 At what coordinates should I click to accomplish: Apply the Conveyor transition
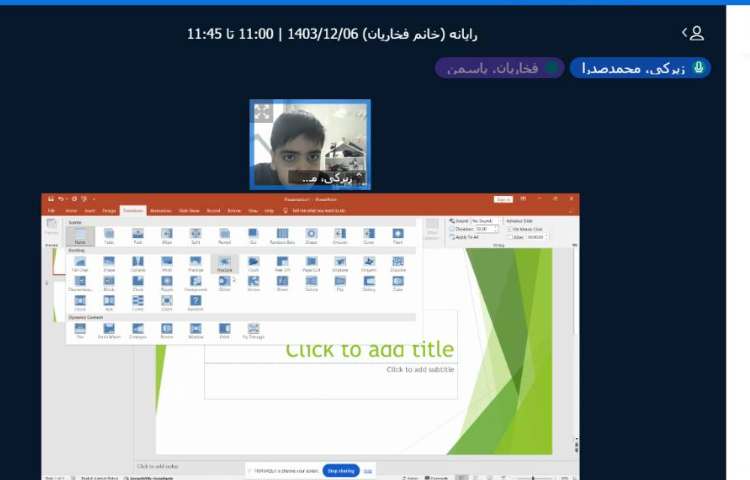138,330
